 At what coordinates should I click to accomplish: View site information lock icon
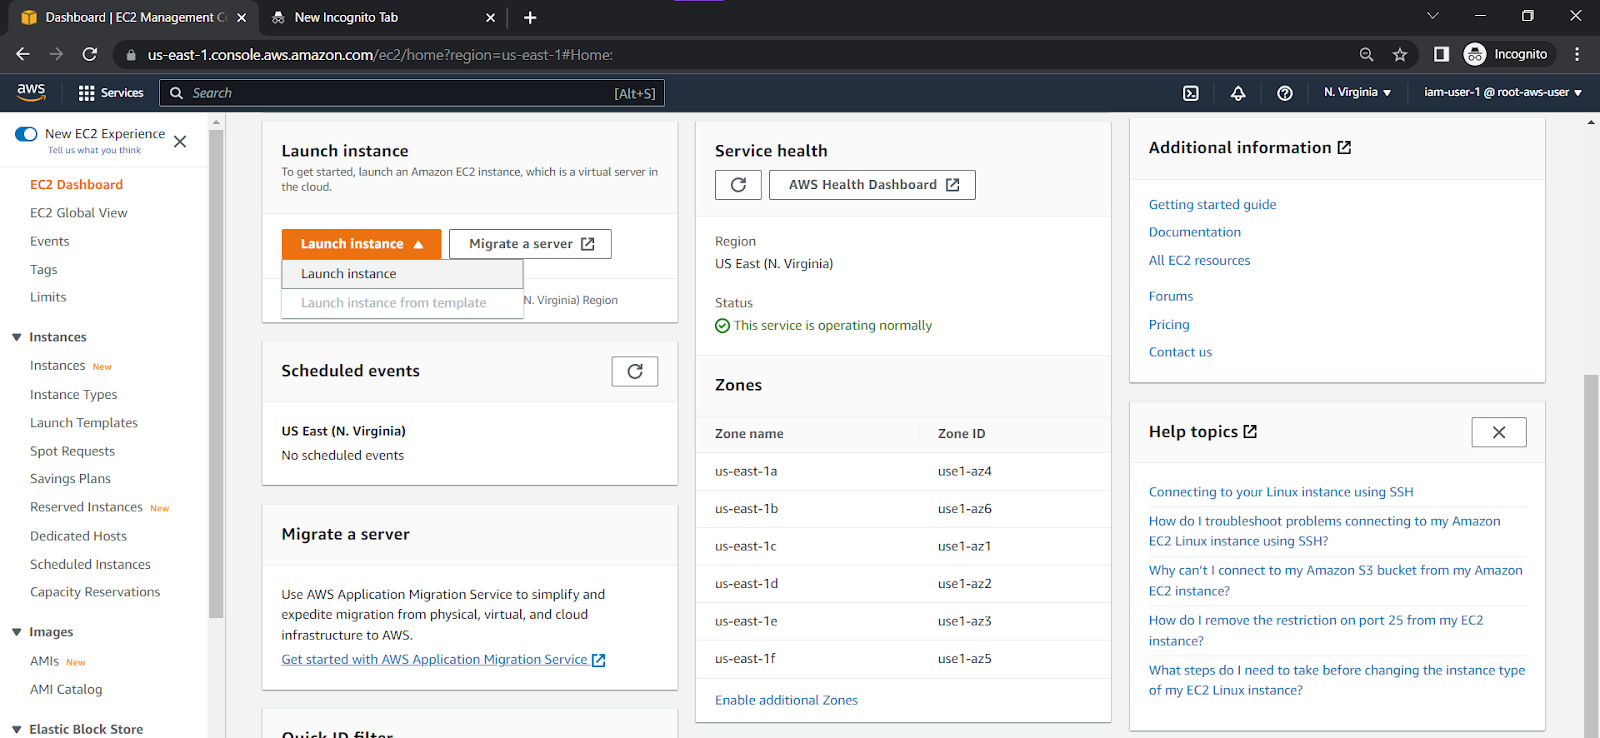(131, 55)
